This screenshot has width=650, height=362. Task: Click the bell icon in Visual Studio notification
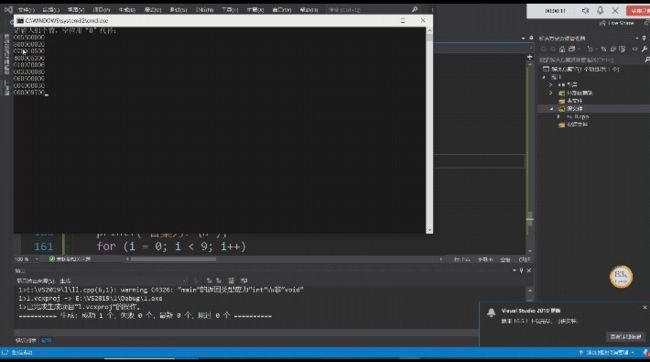pyautogui.click(x=491, y=313)
